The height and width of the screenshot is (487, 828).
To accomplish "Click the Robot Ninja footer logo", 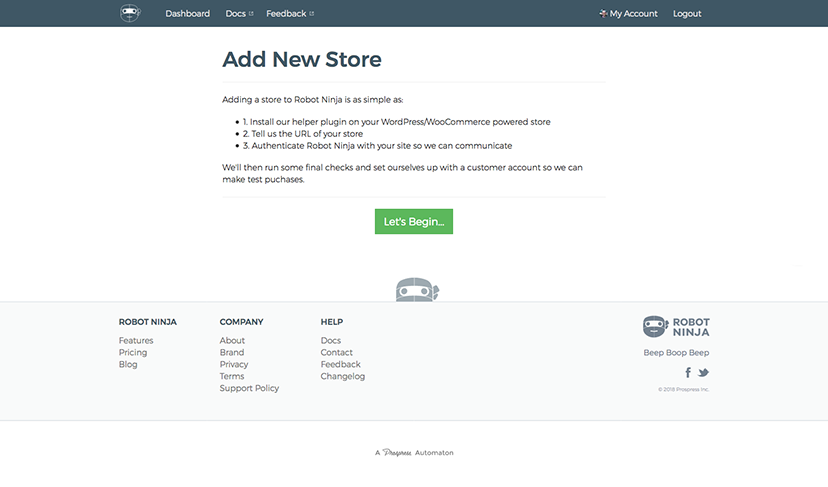I will tap(676, 327).
